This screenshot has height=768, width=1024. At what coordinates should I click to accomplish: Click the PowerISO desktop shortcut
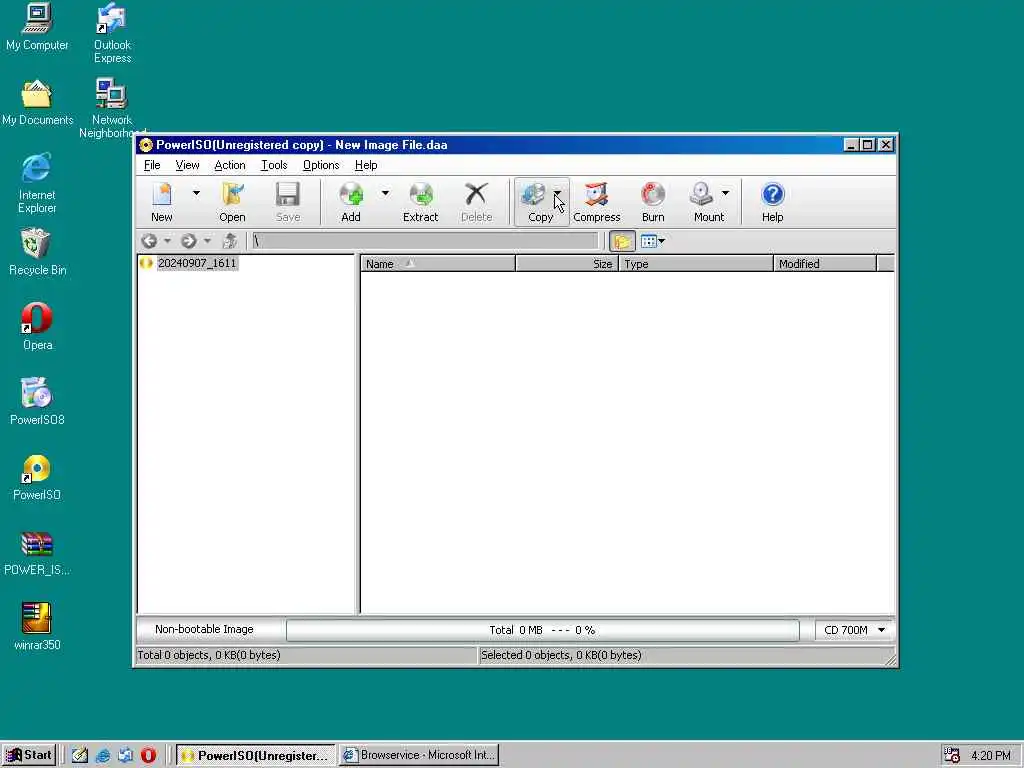click(x=37, y=477)
